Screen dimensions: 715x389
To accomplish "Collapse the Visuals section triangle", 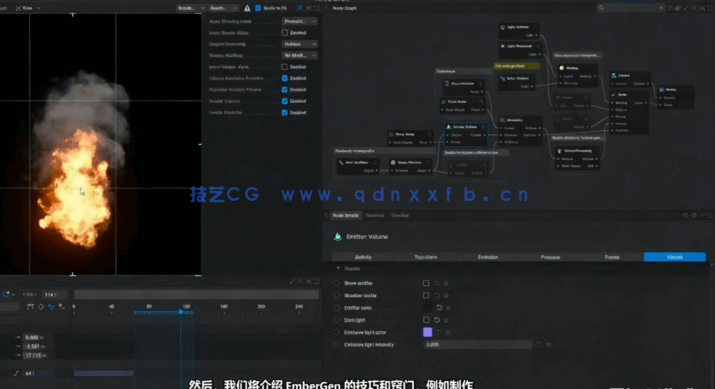I will point(338,269).
